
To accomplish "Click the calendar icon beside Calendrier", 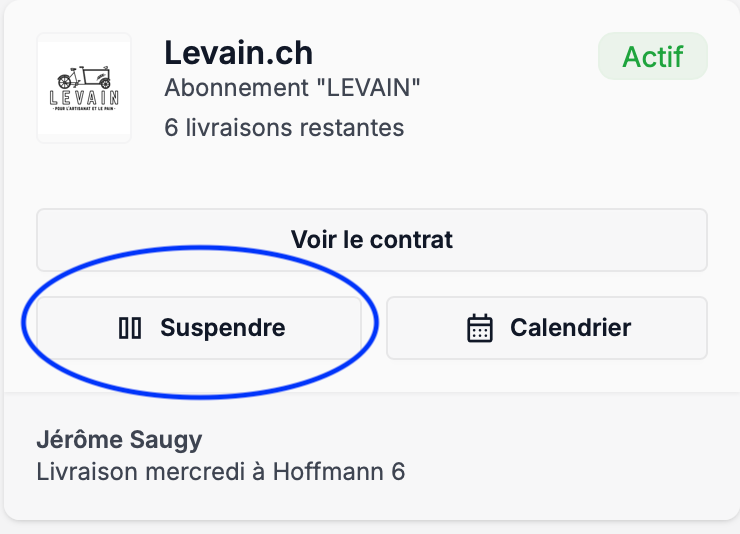I will (x=480, y=328).
